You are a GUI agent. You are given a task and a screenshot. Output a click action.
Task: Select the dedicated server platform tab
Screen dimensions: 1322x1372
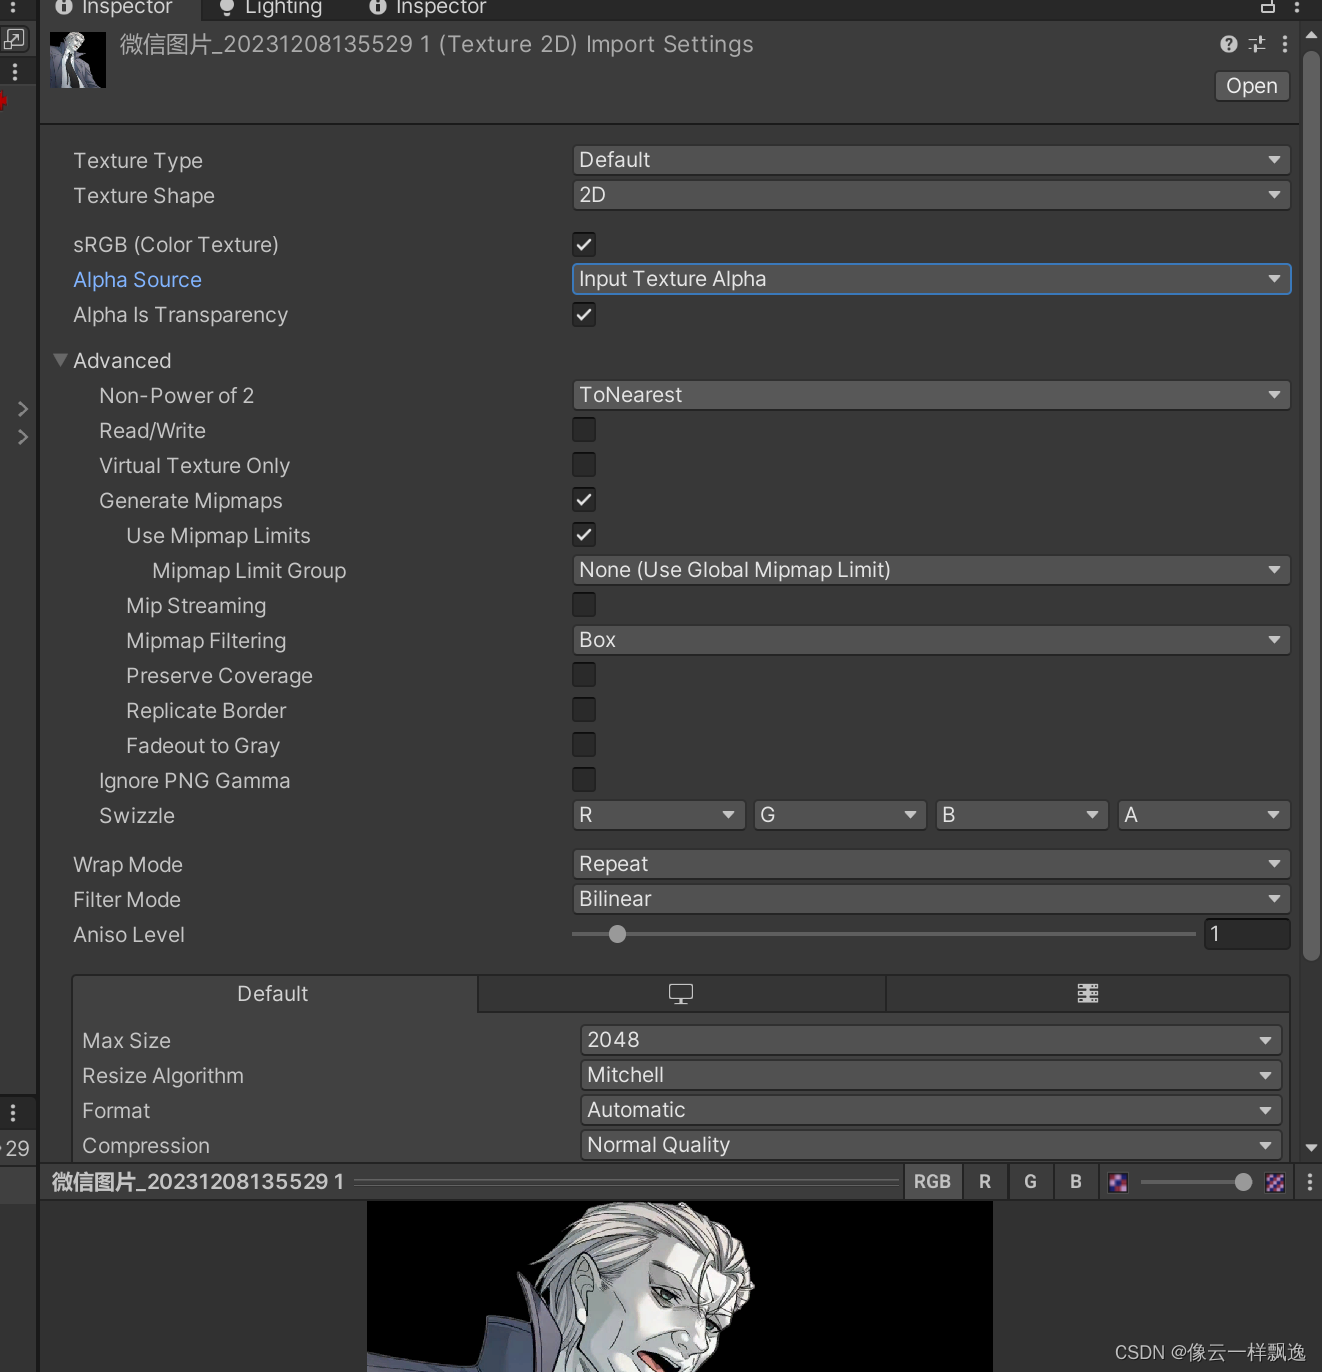pyautogui.click(x=1088, y=994)
